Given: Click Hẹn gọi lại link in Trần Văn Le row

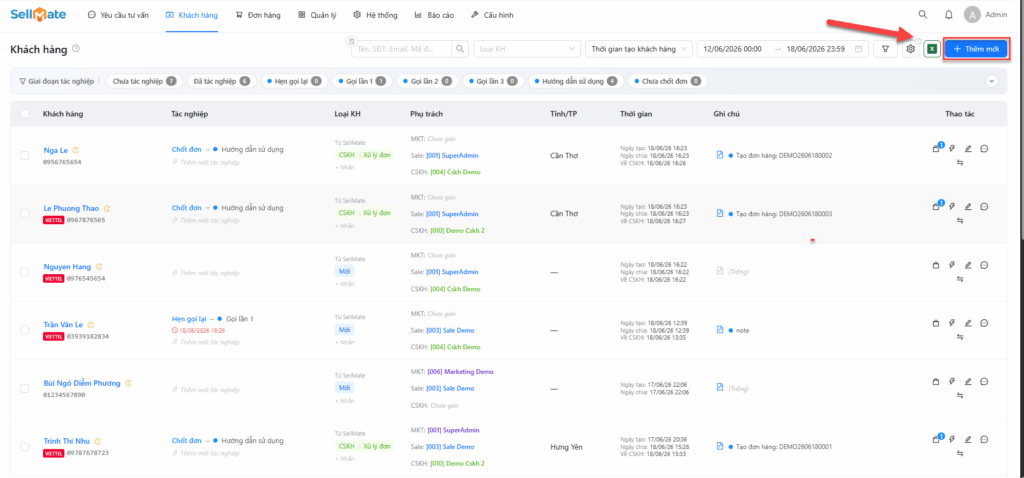Looking at the screenshot, I should (x=189, y=319).
